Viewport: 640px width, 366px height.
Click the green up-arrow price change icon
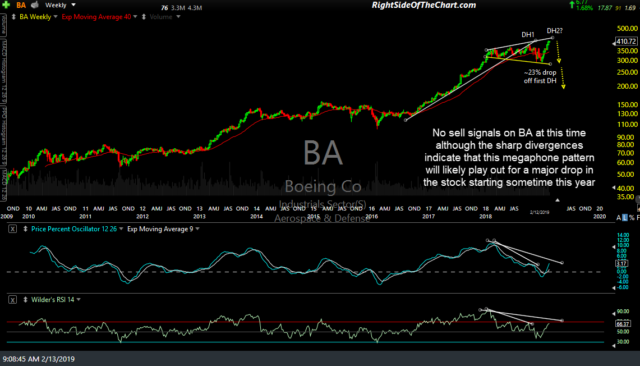[x=572, y=5]
